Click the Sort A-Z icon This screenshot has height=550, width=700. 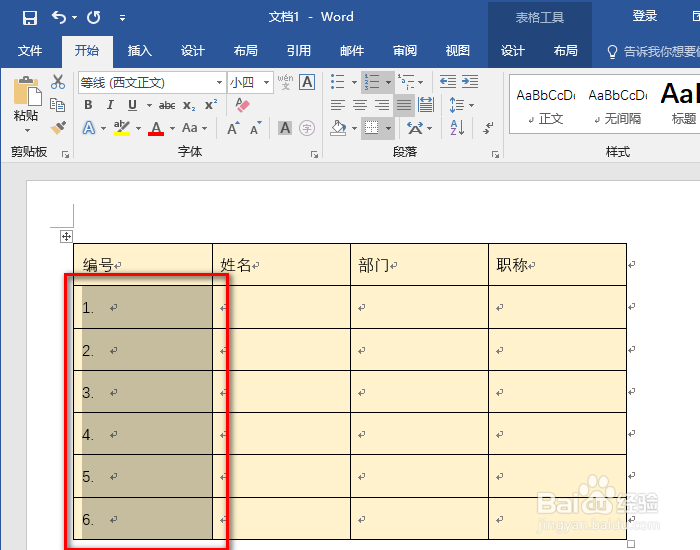[457, 128]
